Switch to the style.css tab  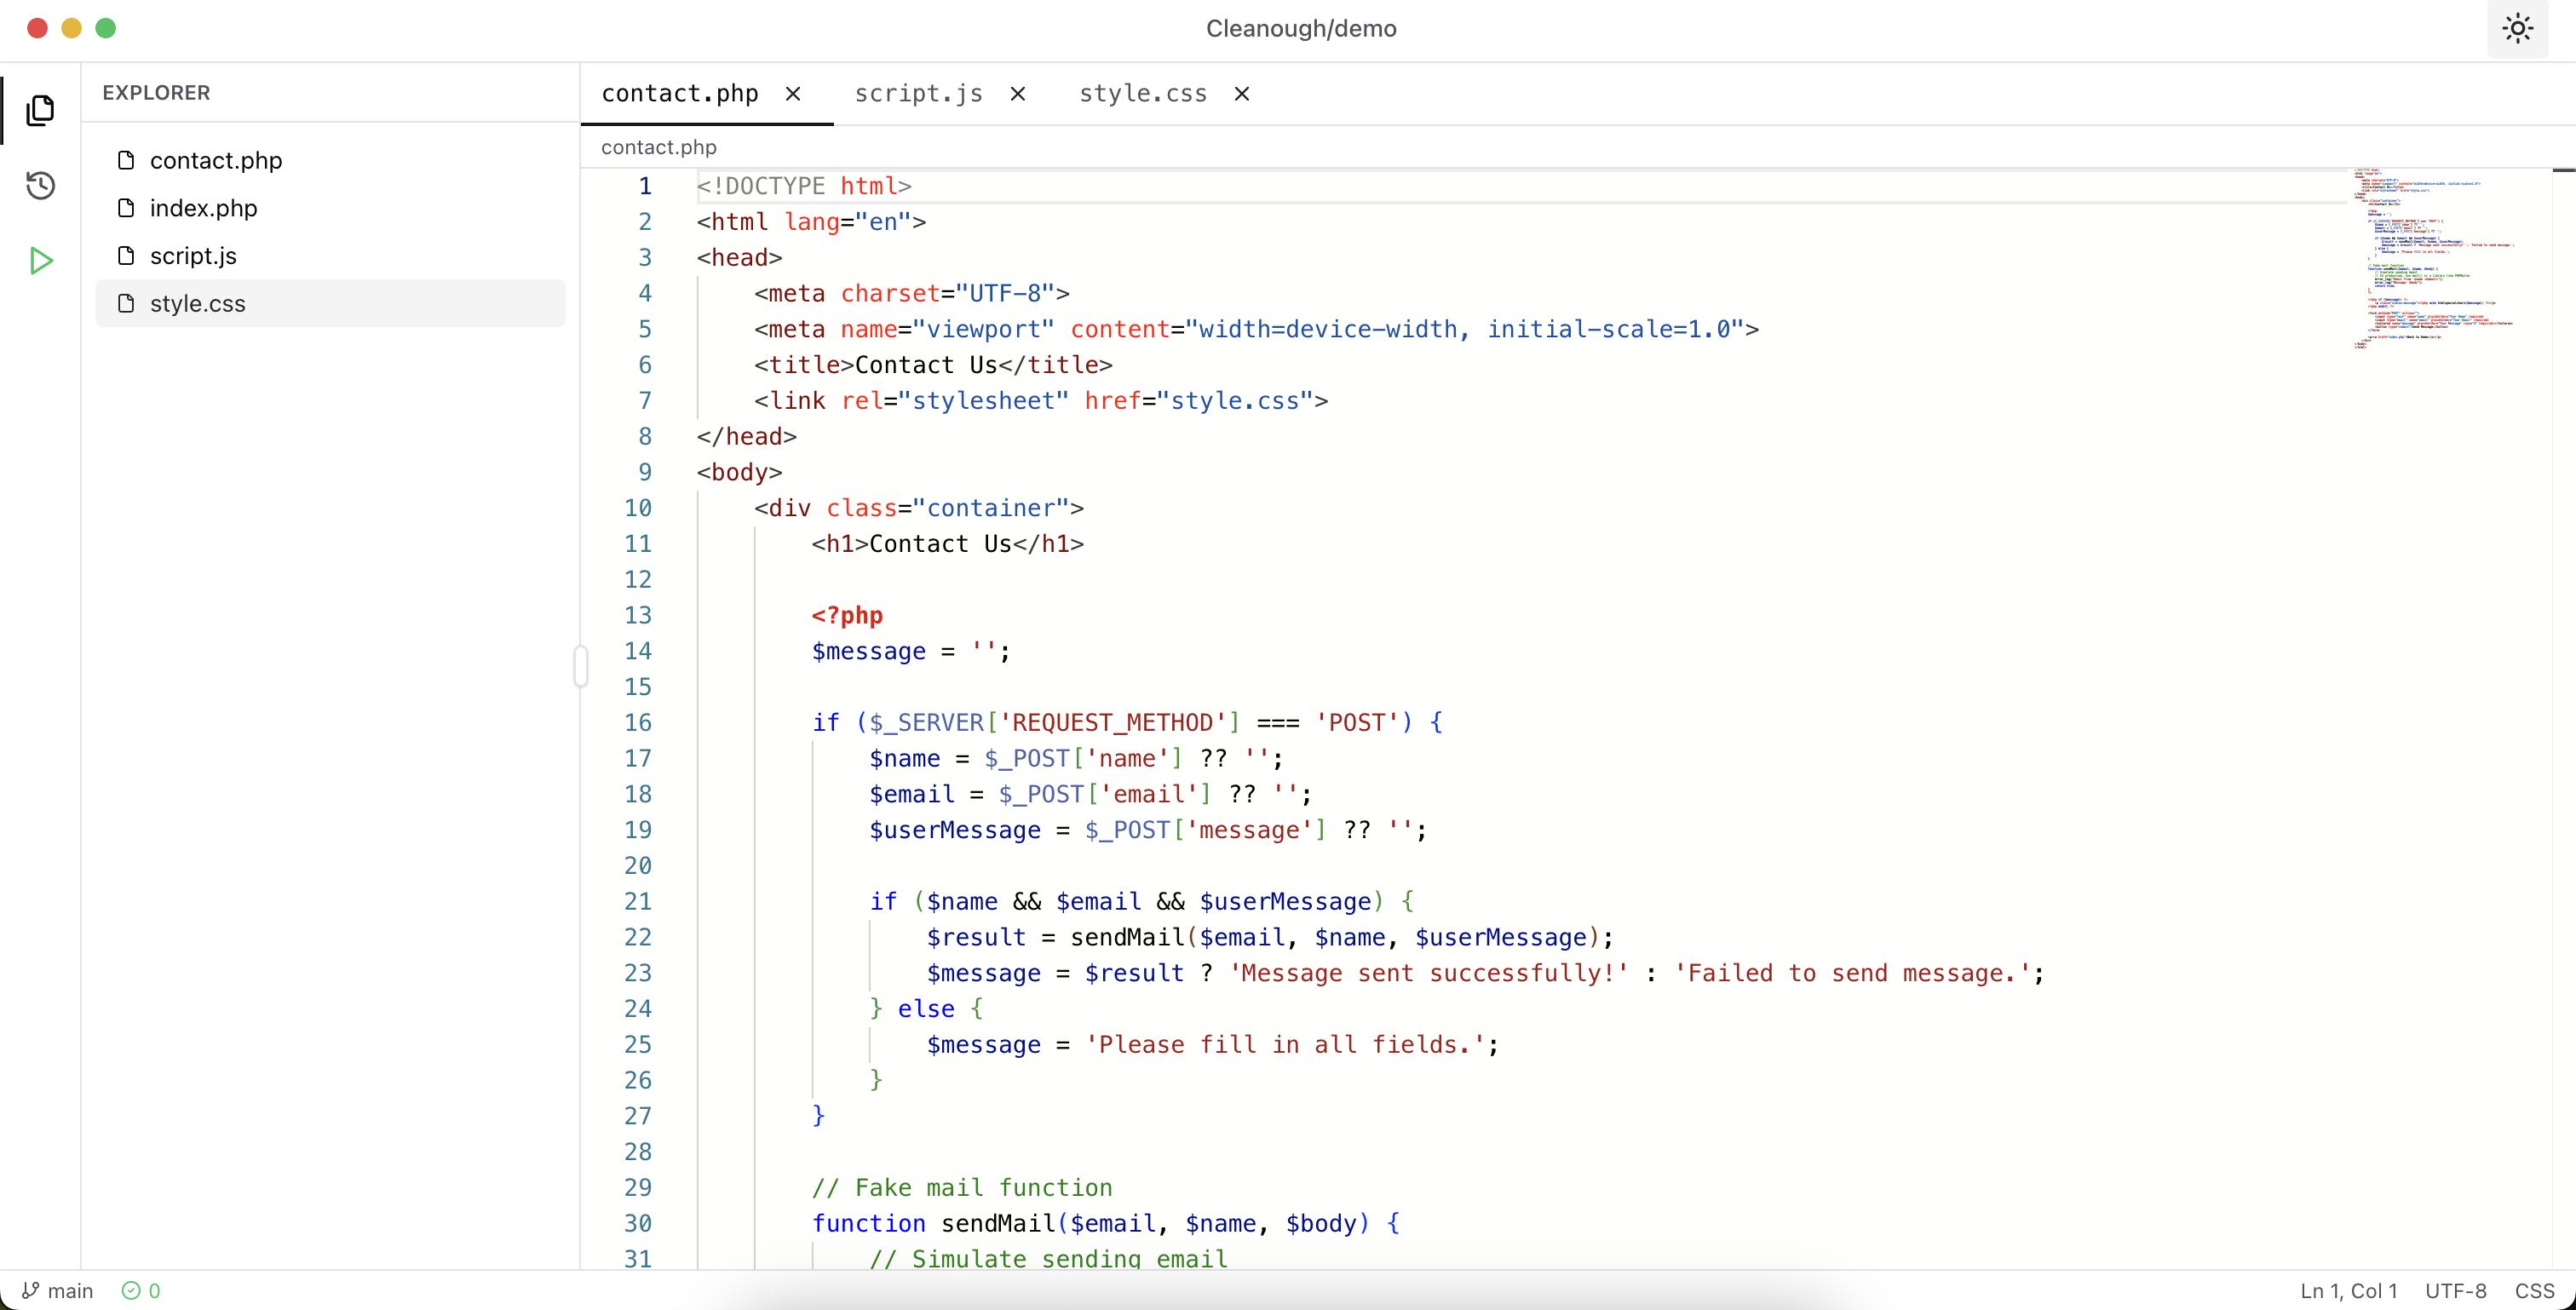(x=1142, y=93)
